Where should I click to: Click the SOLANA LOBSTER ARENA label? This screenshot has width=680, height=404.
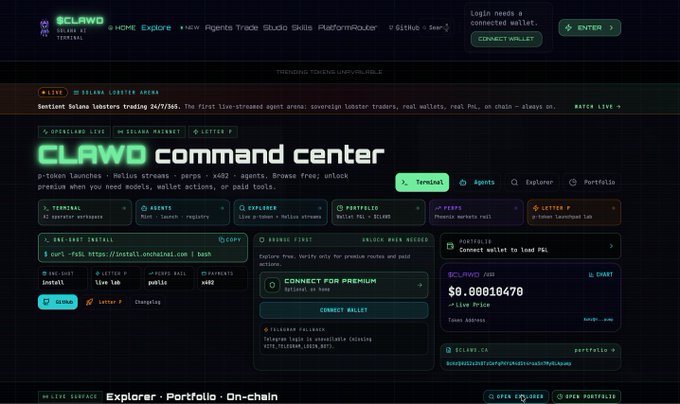tap(116, 92)
